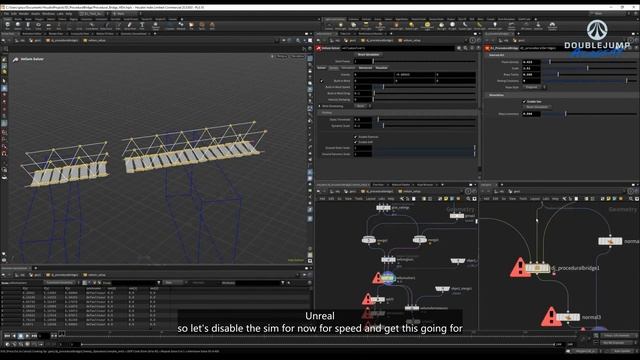Click Reset Simulation under Enable Sim

click(x=536, y=107)
